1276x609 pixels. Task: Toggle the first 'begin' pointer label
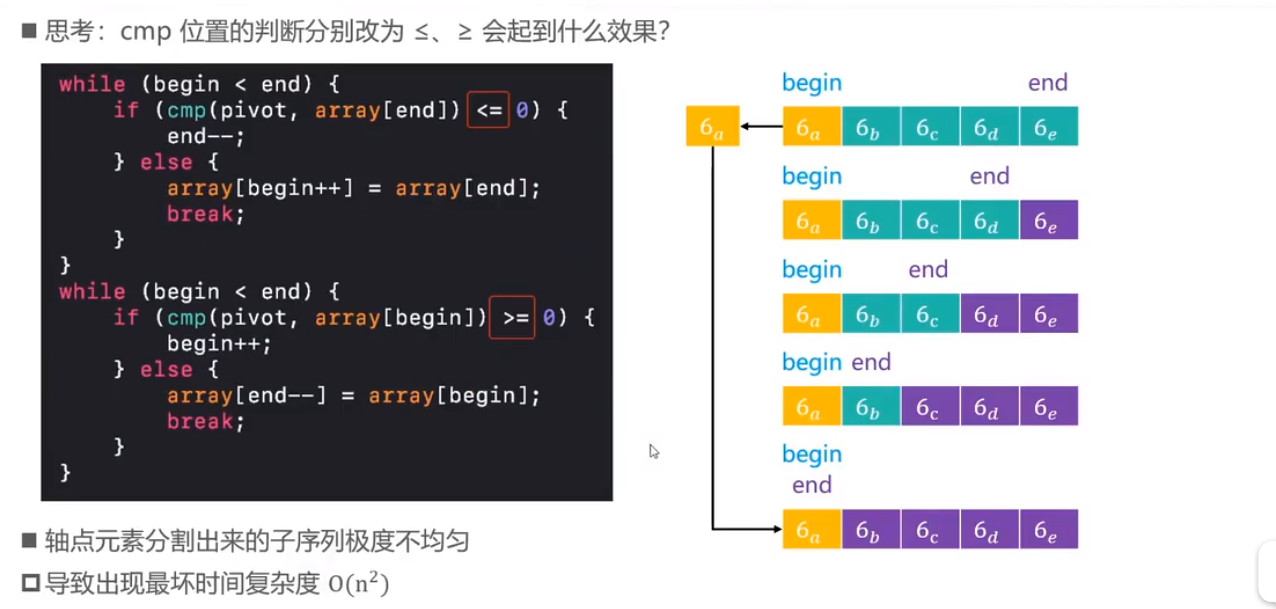[x=811, y=83]
